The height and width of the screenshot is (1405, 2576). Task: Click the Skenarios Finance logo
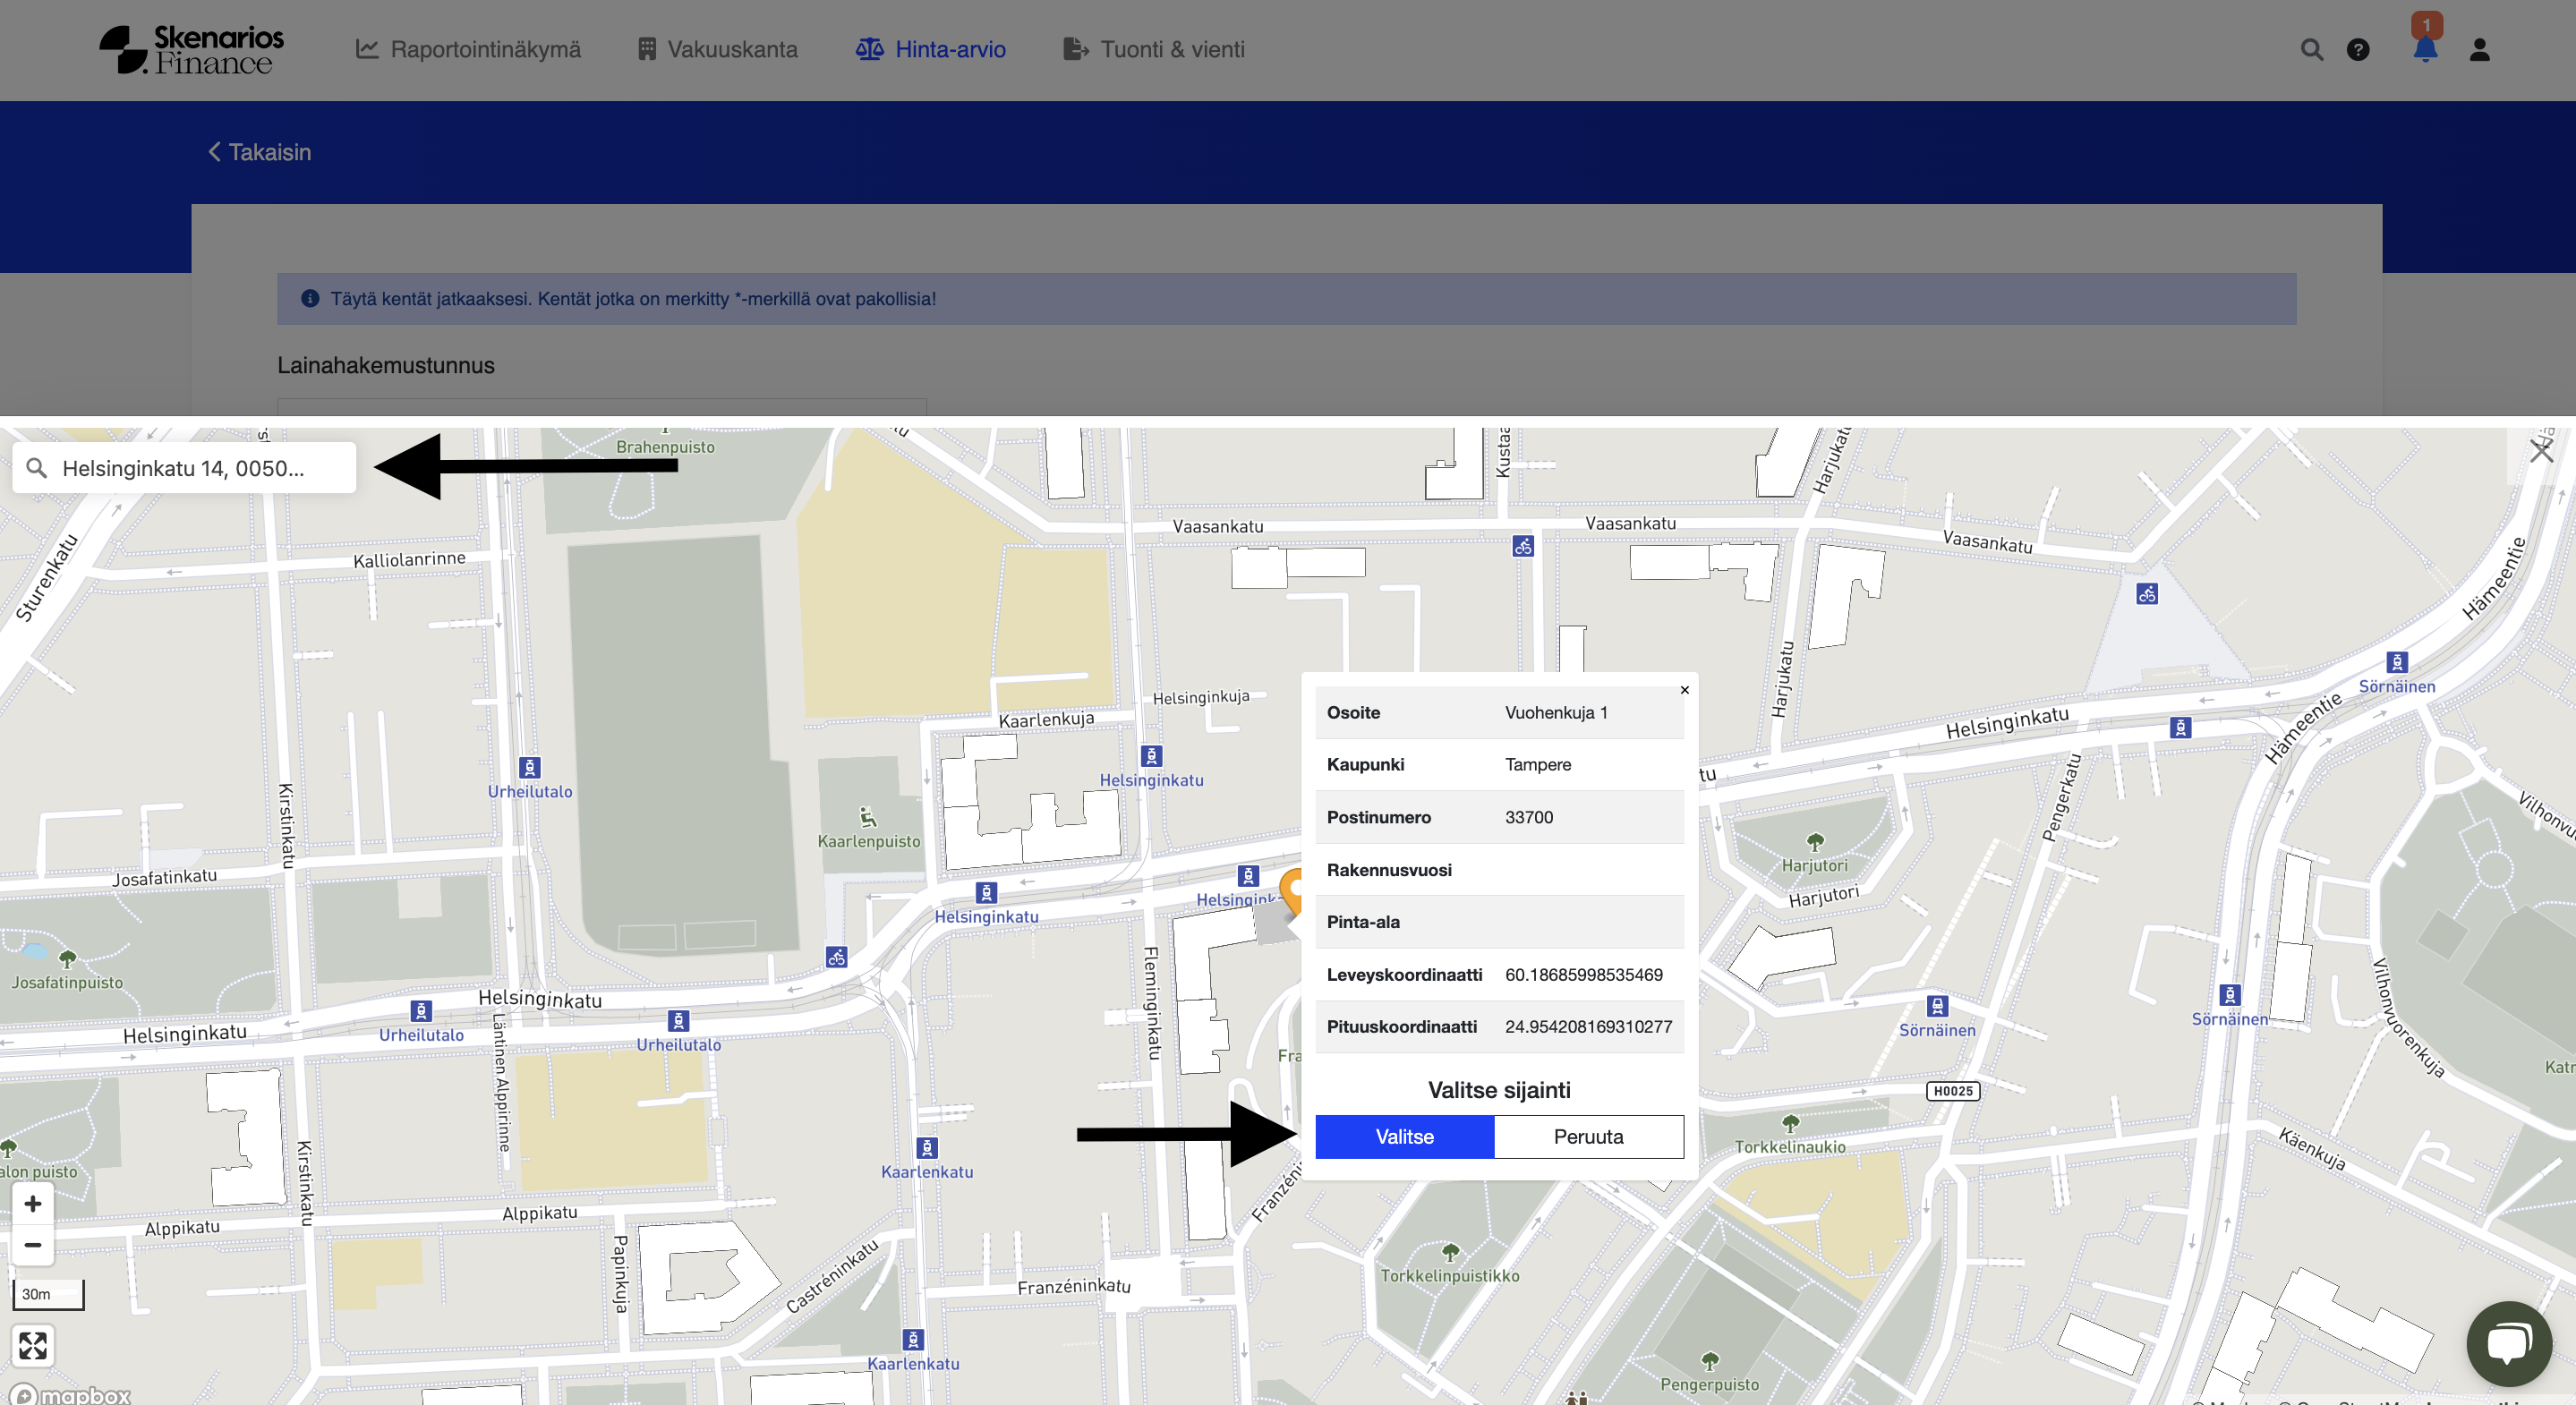tap(192, 50)
